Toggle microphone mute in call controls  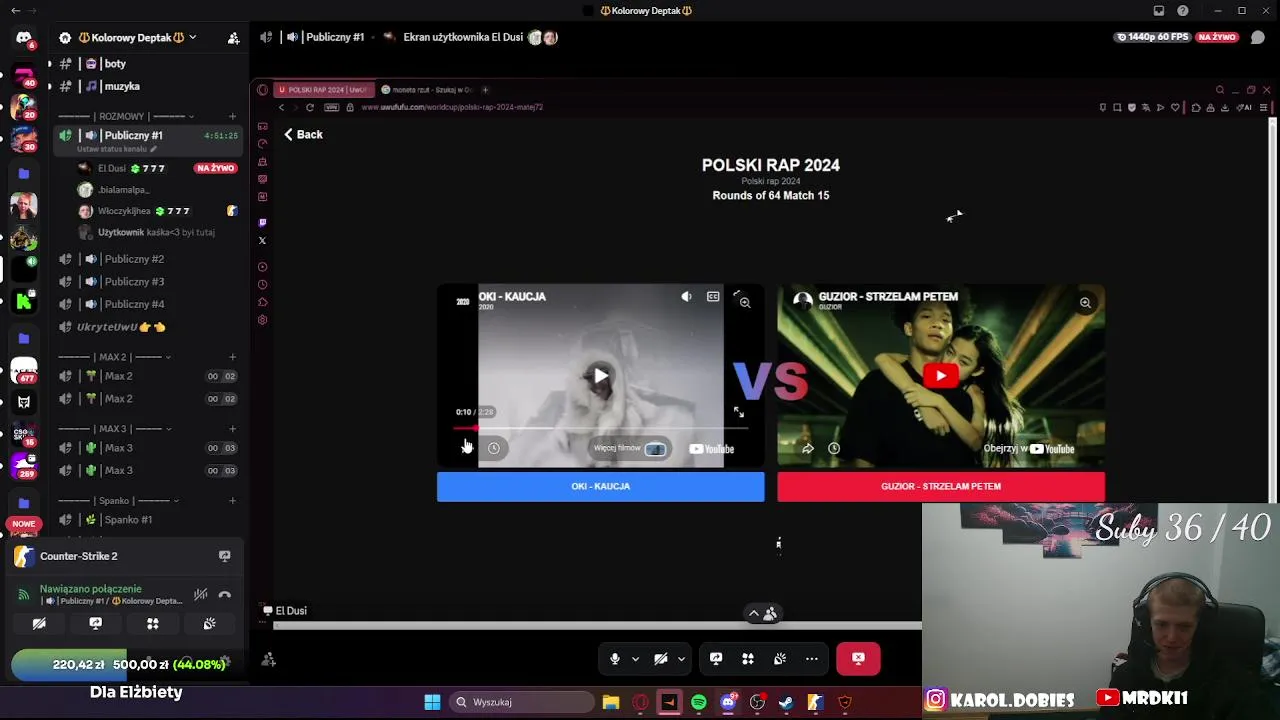click(615, 659)
